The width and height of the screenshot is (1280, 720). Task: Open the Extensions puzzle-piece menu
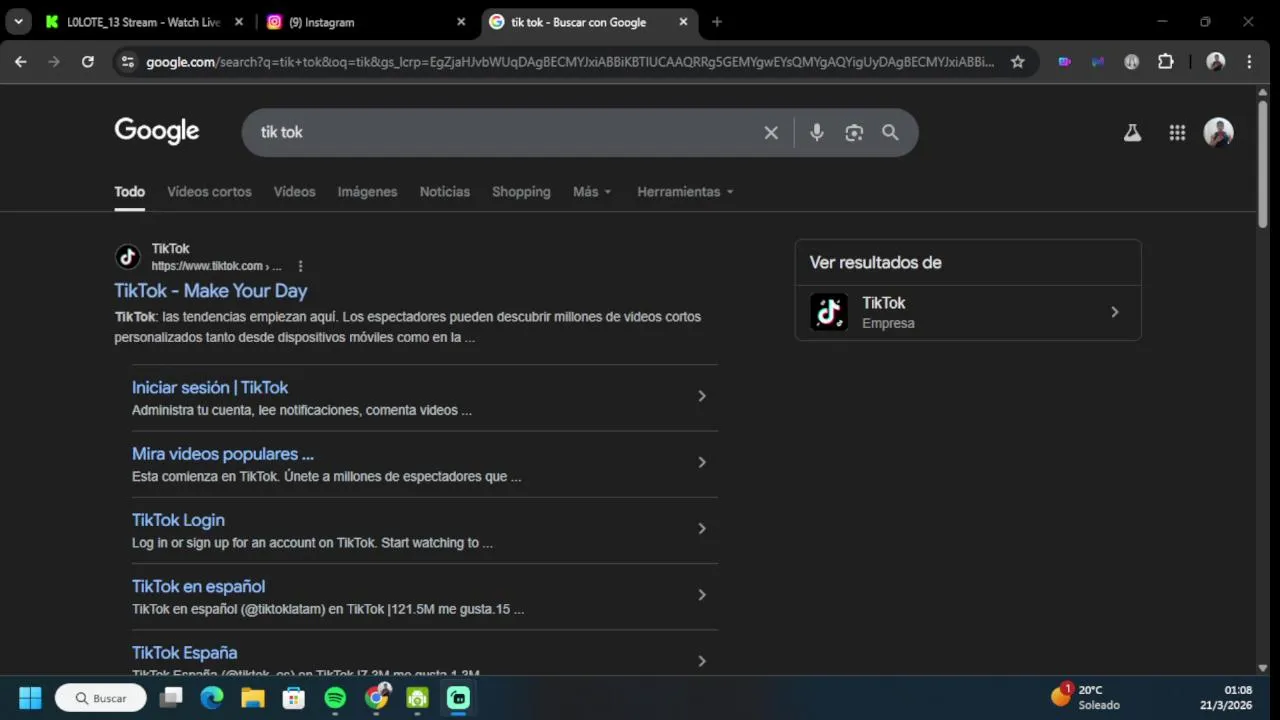pos(1166,62)
